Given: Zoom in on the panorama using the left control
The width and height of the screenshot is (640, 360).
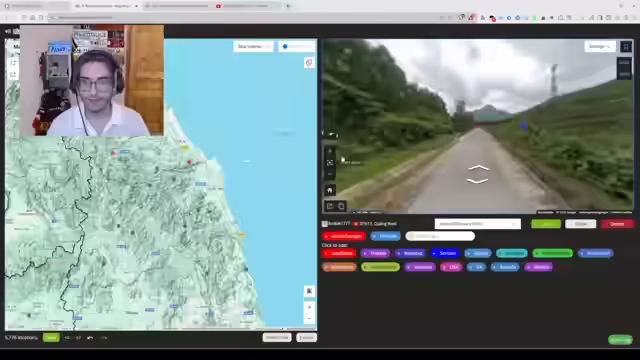Looking at the screenshot, I should pyautogui.click(x=330, y=151).
